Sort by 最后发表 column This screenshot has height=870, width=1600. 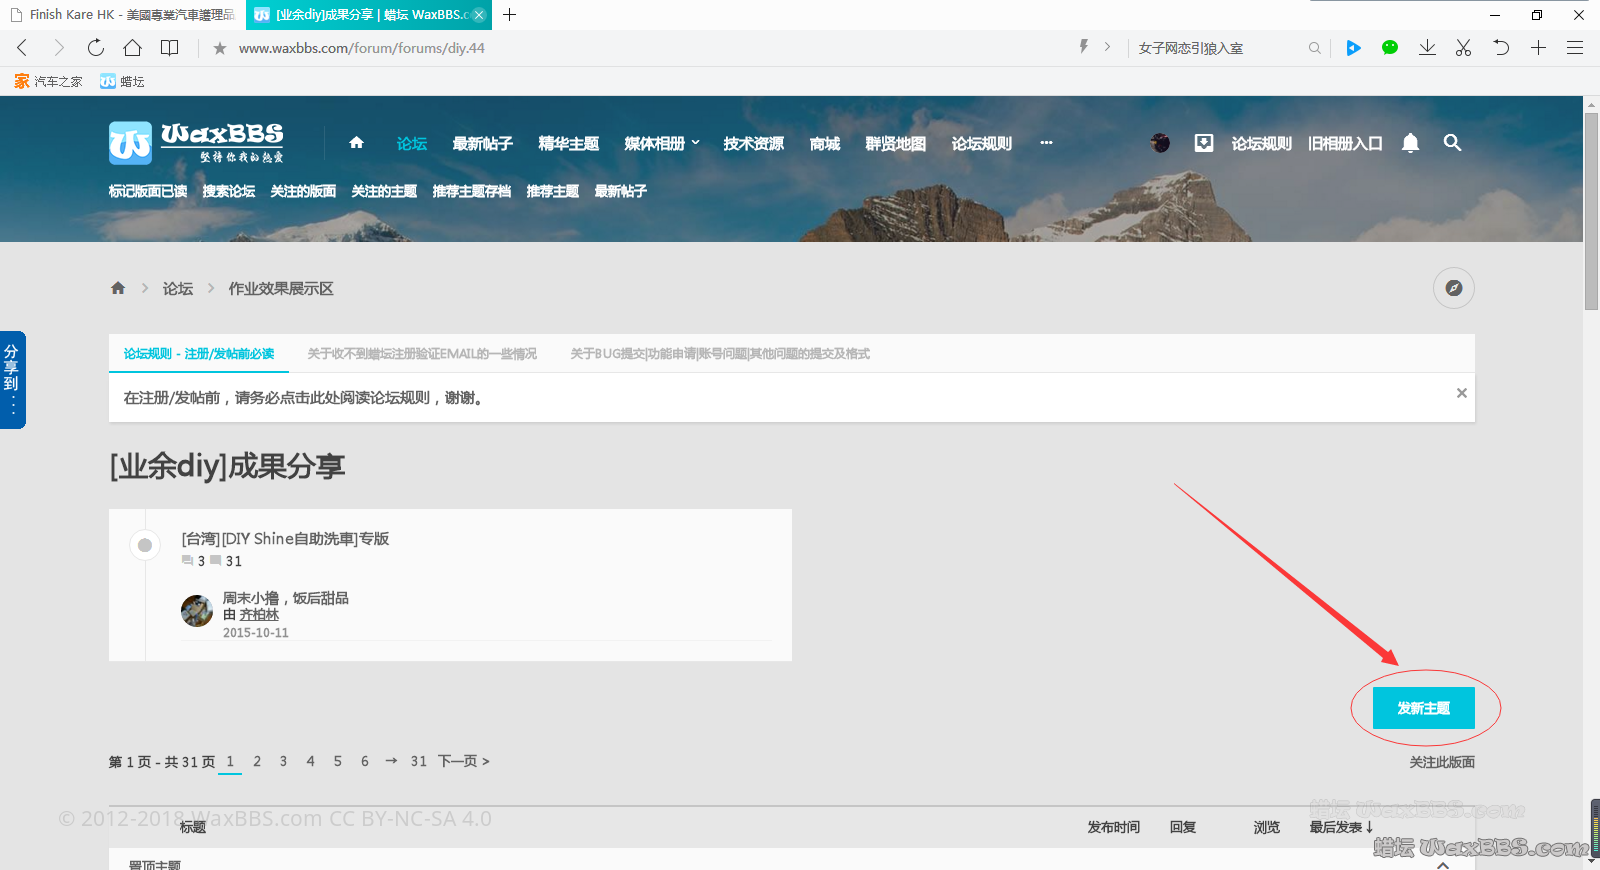click(1341, 827)
